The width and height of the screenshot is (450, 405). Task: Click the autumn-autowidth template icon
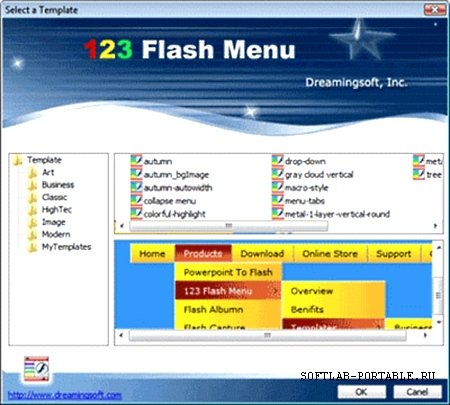tap(136, 187)
